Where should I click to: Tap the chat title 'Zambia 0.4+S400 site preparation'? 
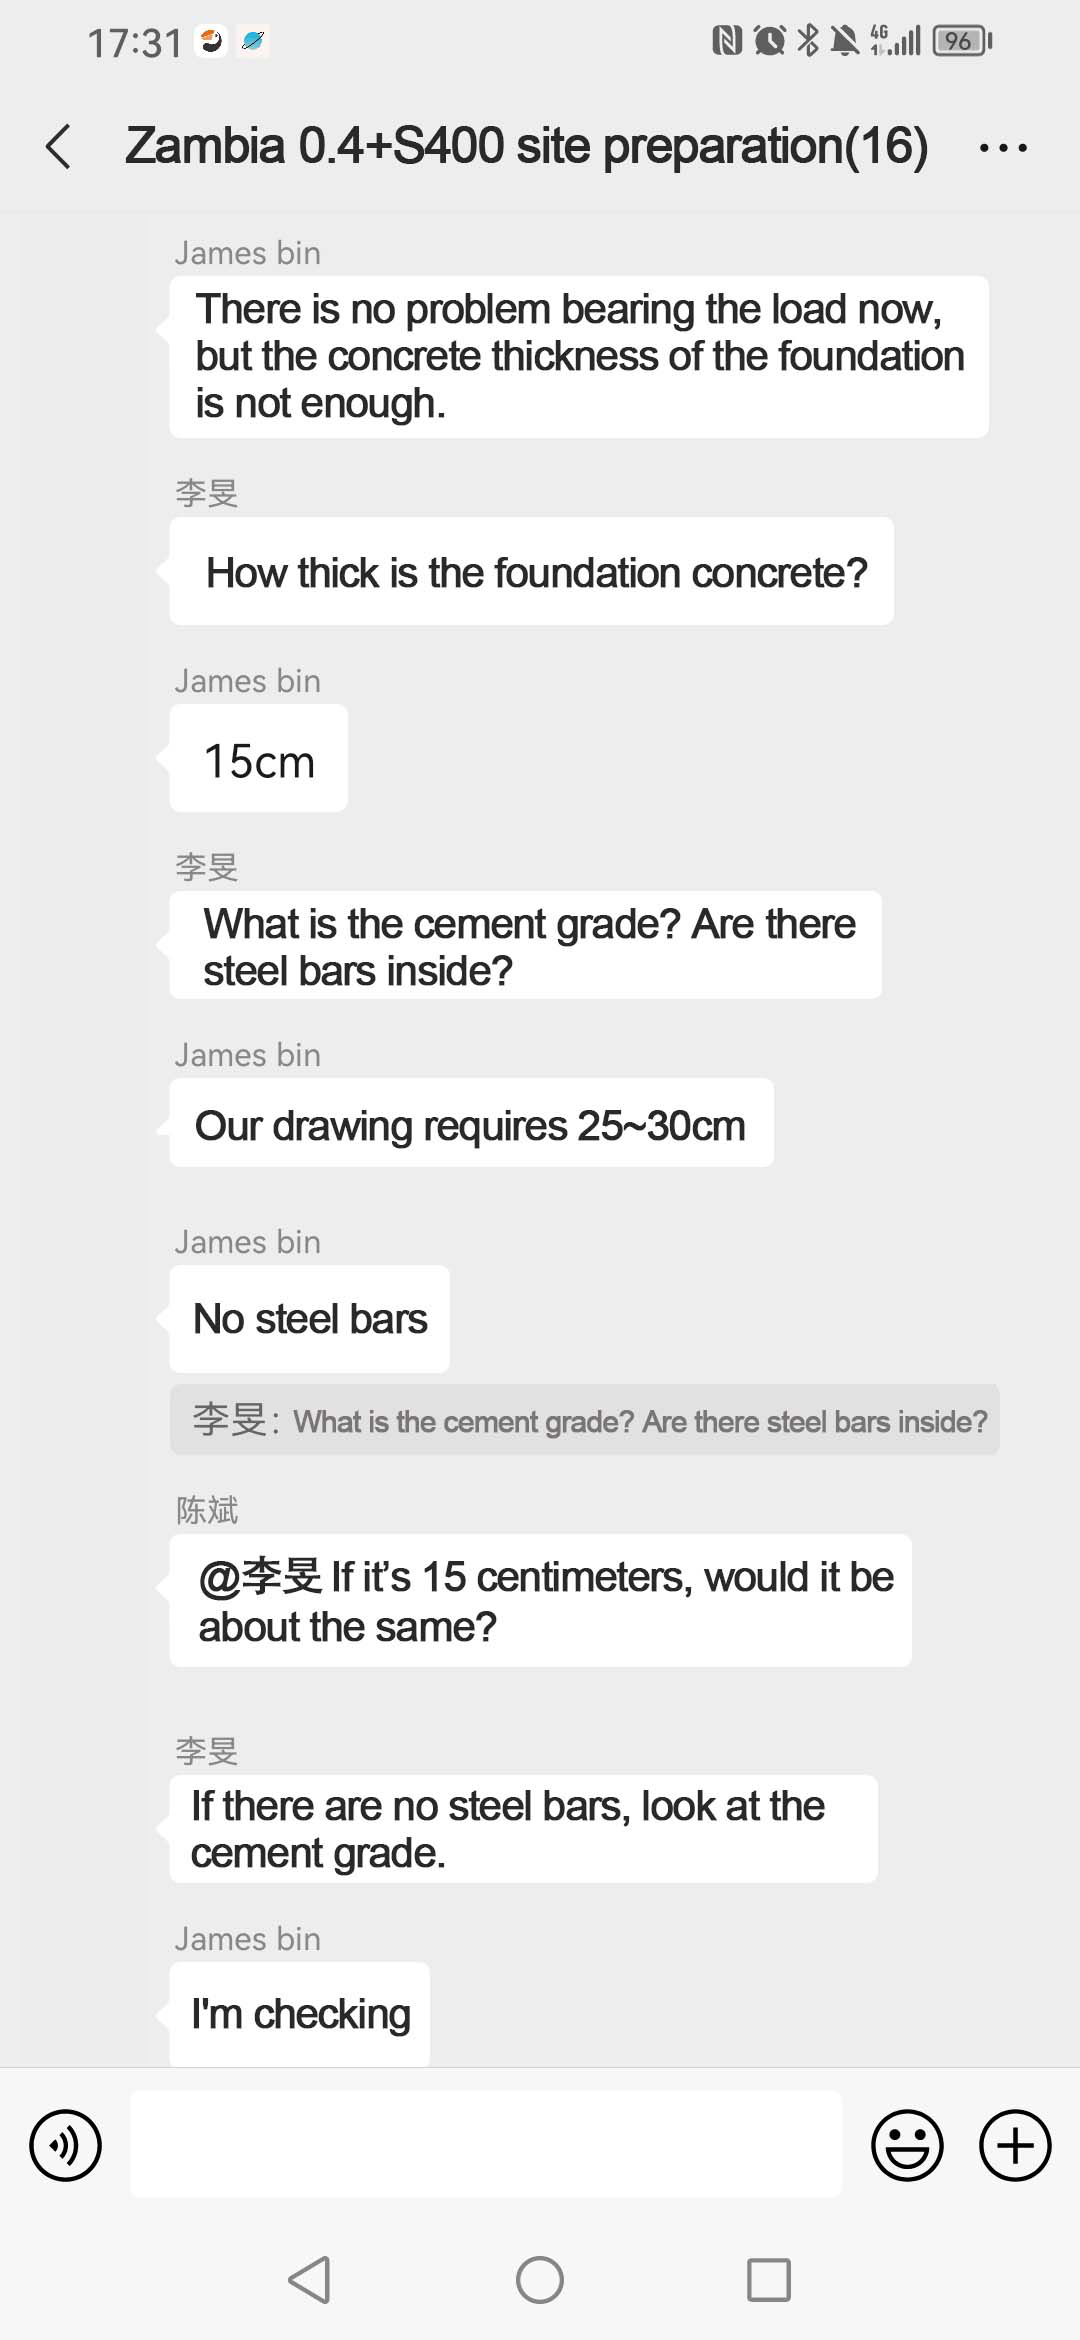(527, 147)
